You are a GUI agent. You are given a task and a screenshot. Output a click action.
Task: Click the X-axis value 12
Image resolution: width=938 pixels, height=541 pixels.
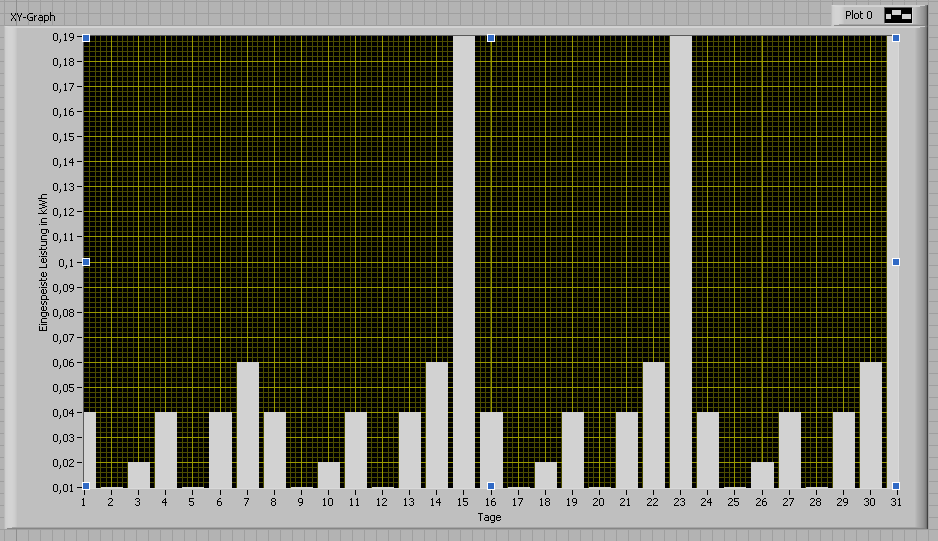382,502
